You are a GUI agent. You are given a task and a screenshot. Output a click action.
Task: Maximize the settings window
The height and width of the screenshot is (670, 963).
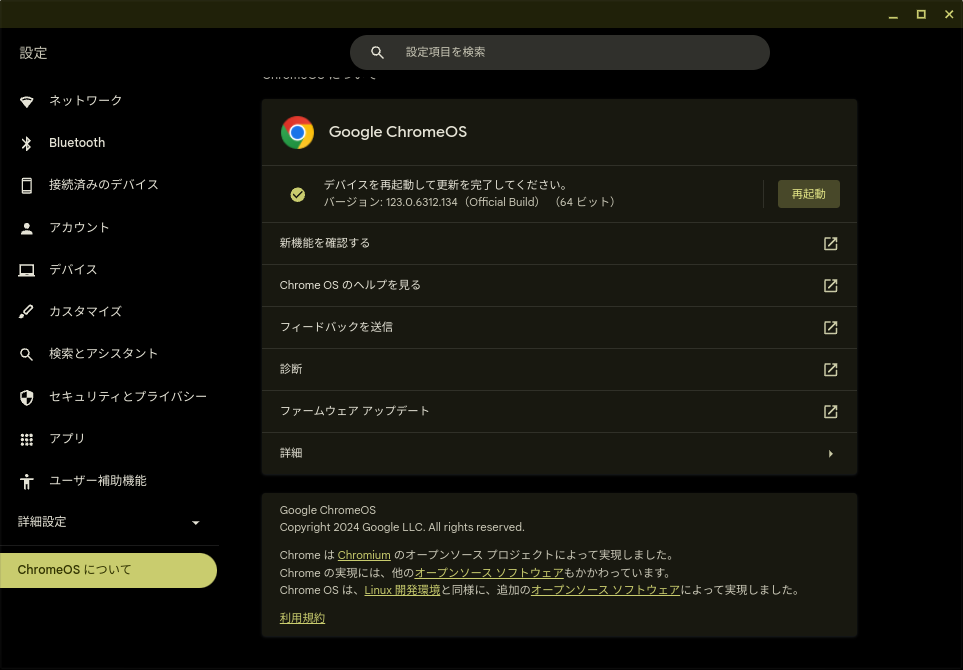pyautogui.click(x=921, y=14)
